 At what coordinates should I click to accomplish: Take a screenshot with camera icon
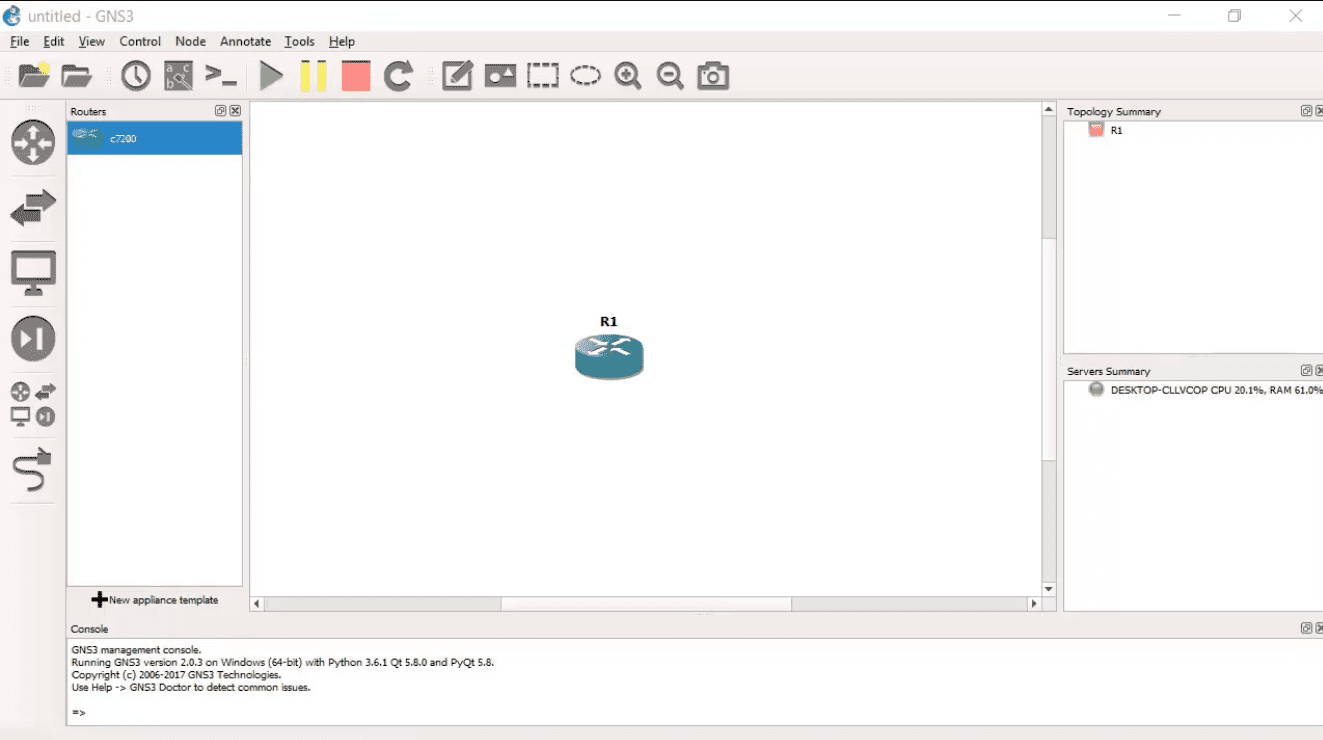713,75
